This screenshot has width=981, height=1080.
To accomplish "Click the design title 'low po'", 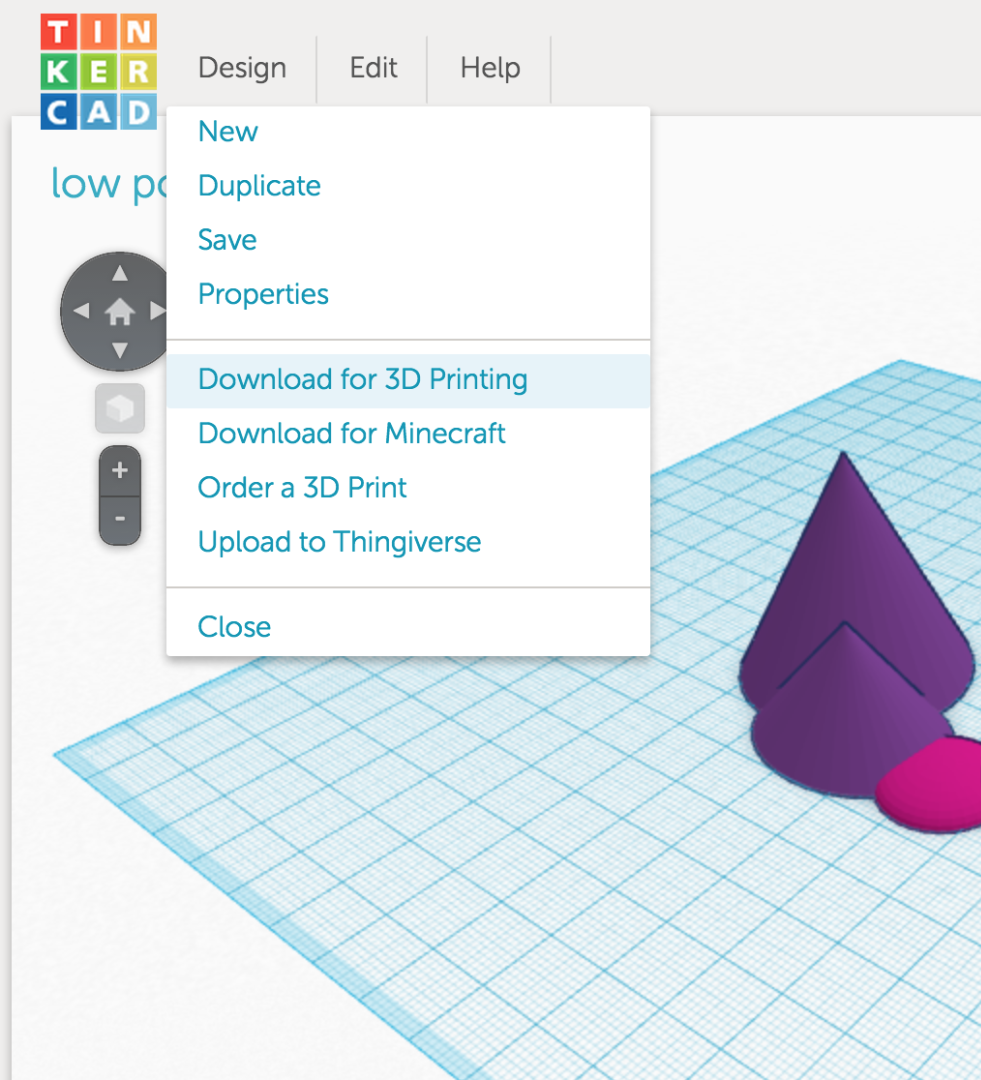I will (108, 183).
